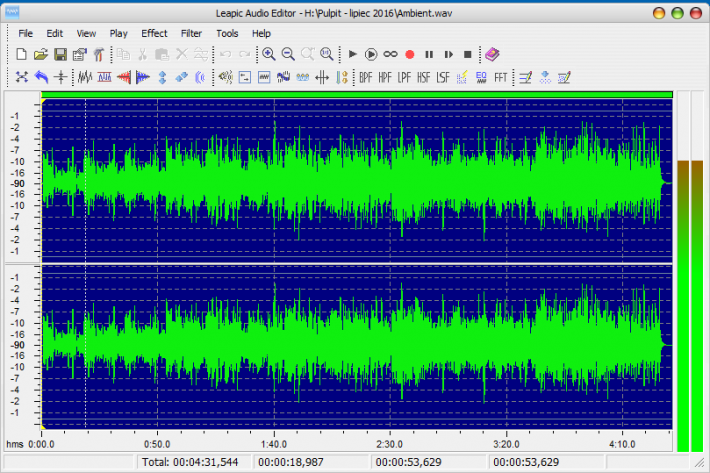710x473 pixels.
Task: Click the green overview bar above the waveform
Action: coord(357,95)
